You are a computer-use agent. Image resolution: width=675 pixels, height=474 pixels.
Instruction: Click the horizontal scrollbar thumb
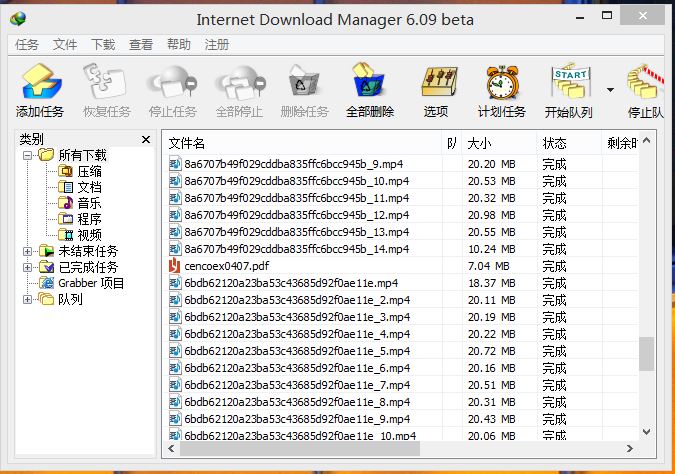click(300, 449)
